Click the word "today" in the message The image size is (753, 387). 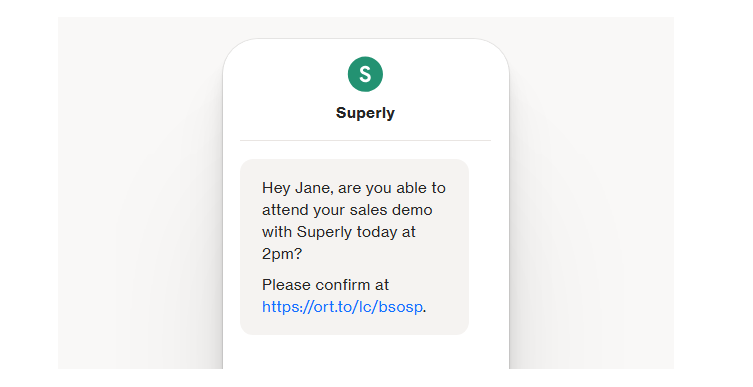376,232
